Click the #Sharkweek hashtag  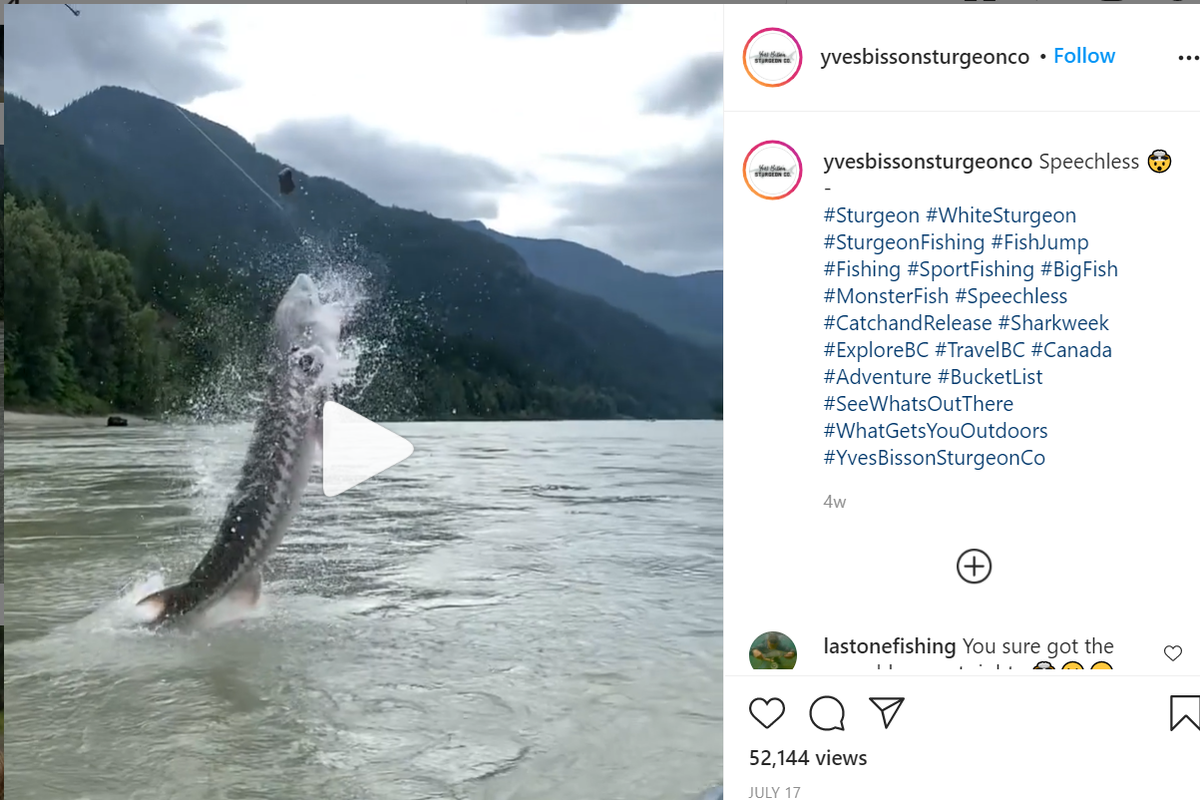1054,322
